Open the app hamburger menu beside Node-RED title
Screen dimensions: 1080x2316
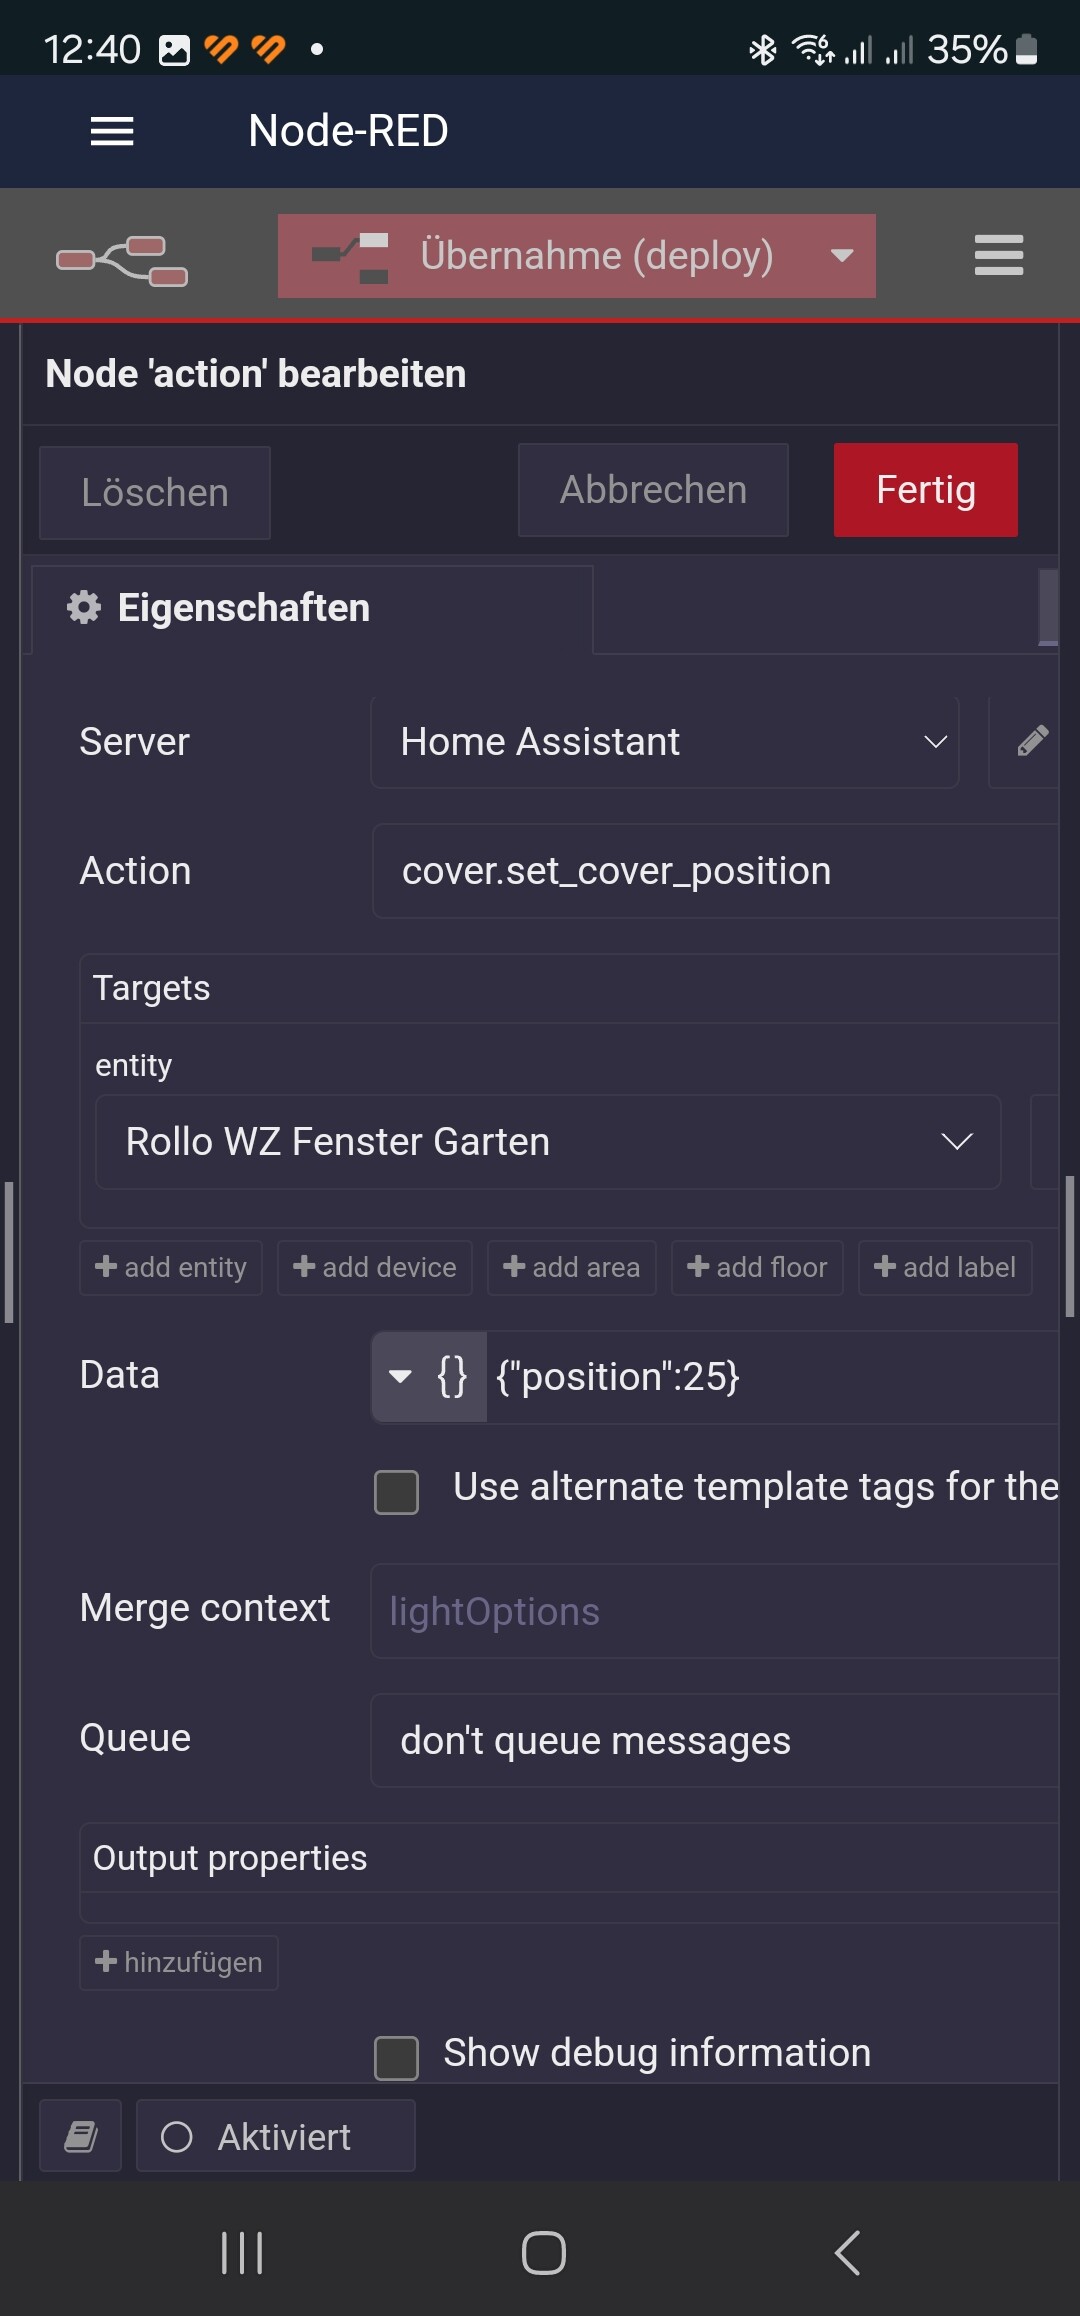tap(112, 131)
